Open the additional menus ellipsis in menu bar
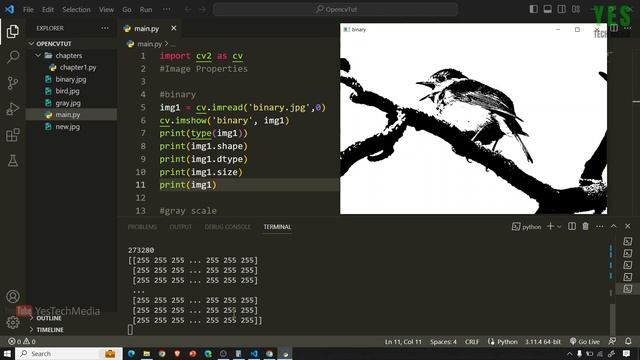This screenshot has width=640, height=360. (167, 9)
